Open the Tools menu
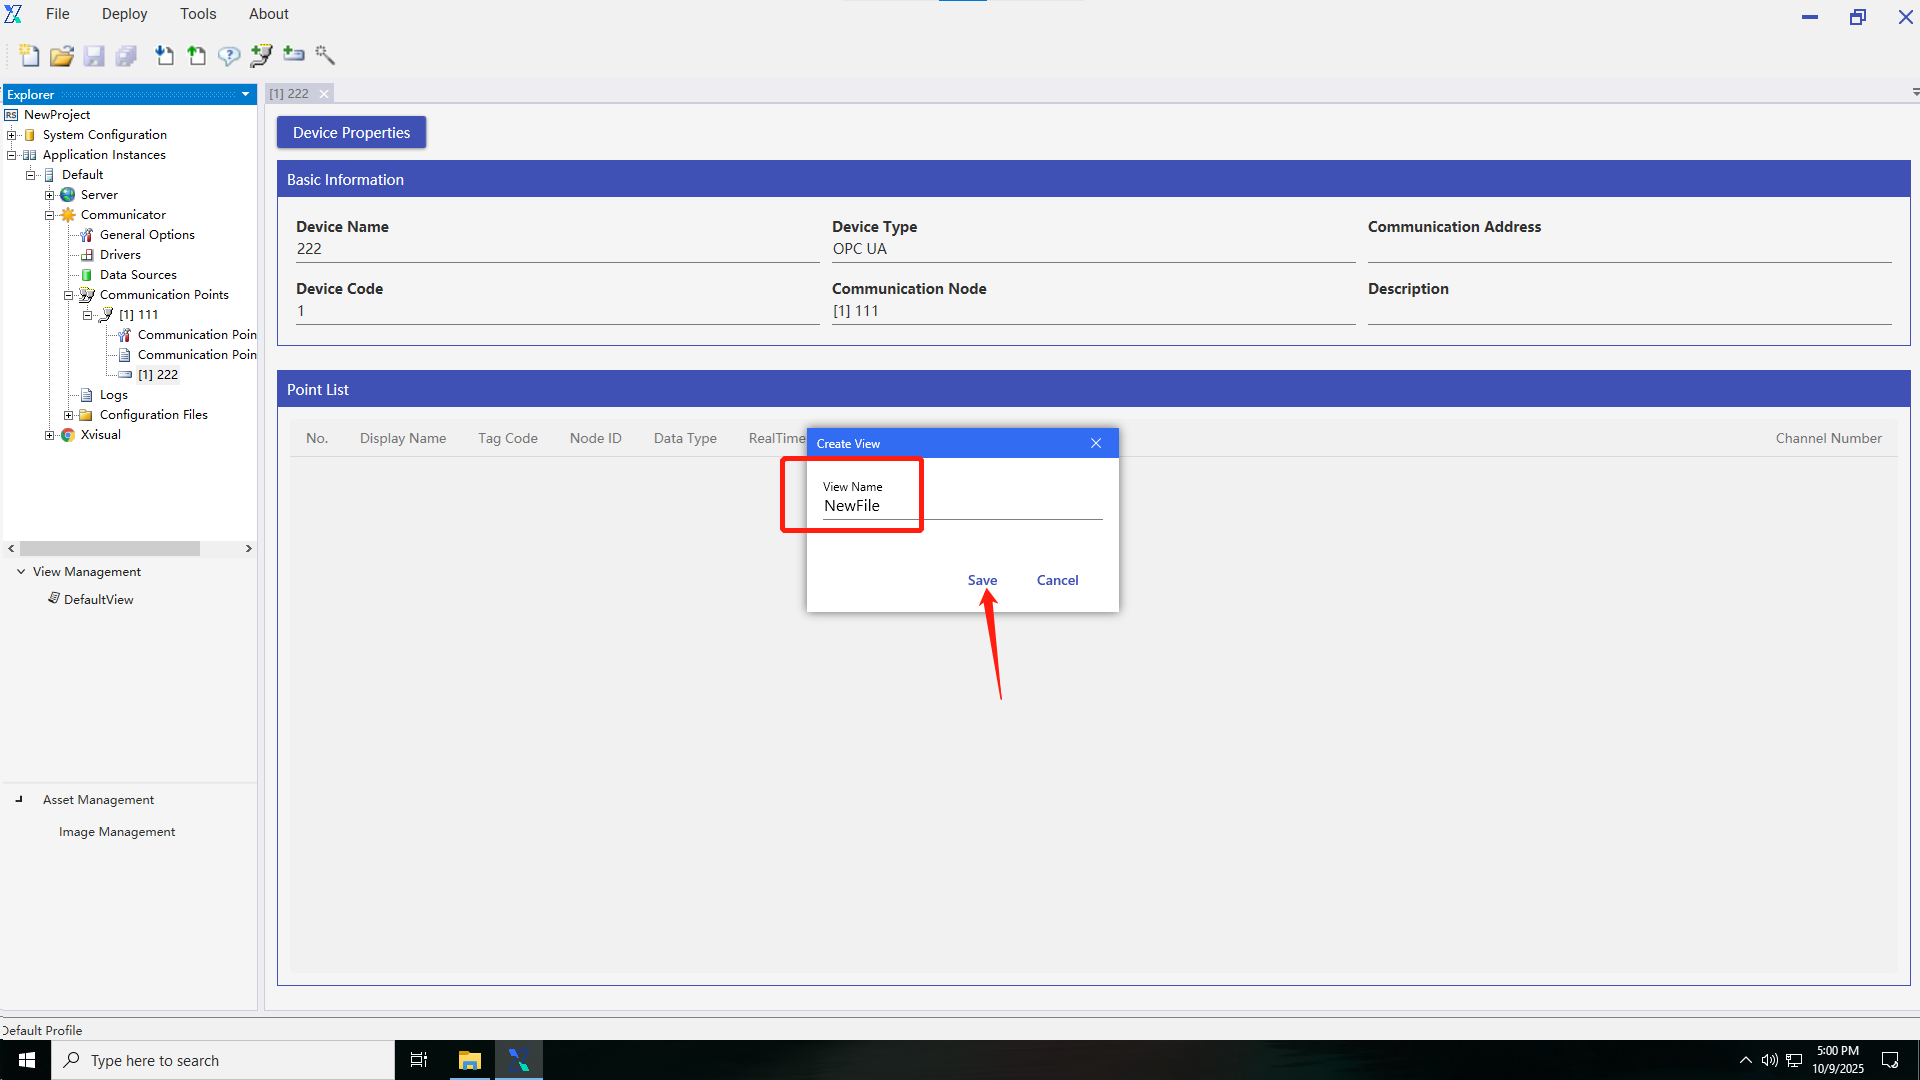Screen dimensions: 1920x1080 (198, 14)
